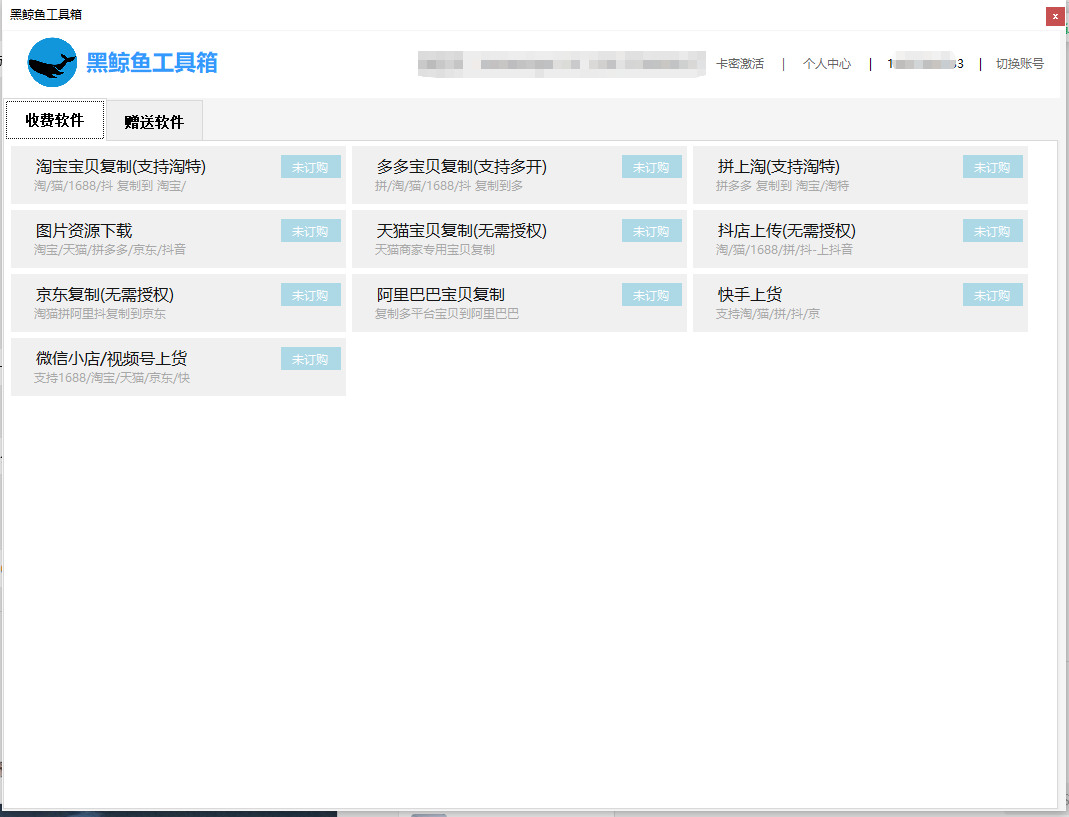Switch to the 赠送软件 tab

(x=154, y=121)
